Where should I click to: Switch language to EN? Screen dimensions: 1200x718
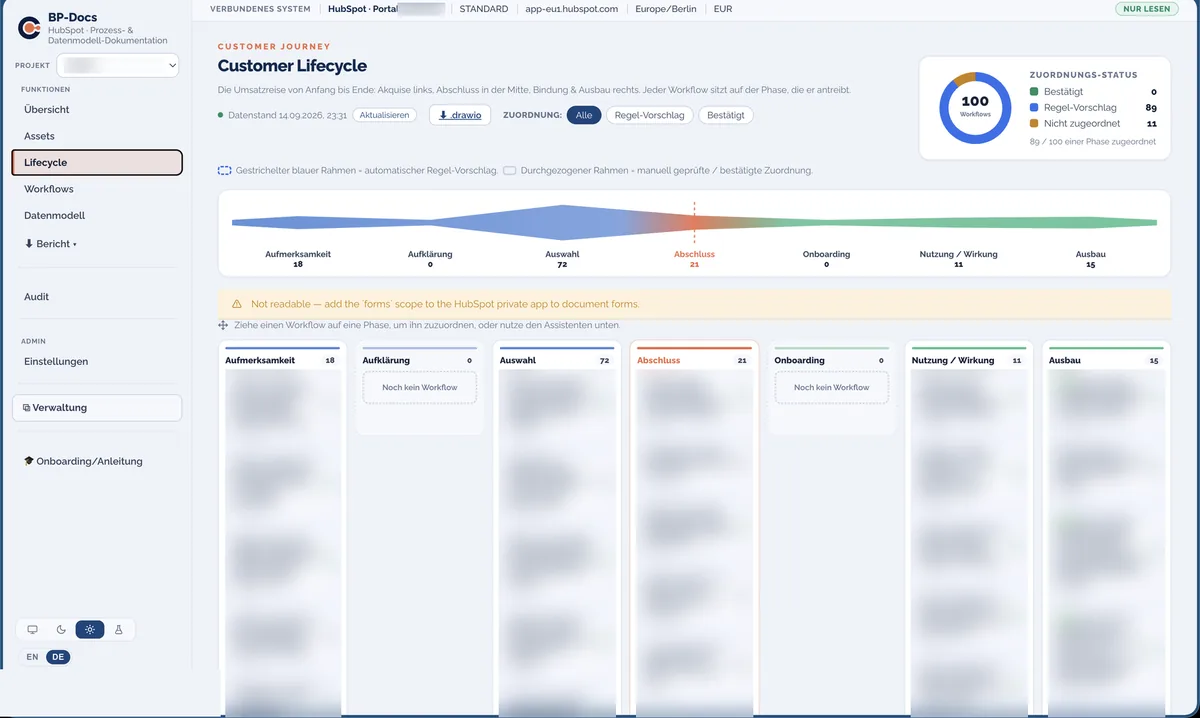pos(33,657)
